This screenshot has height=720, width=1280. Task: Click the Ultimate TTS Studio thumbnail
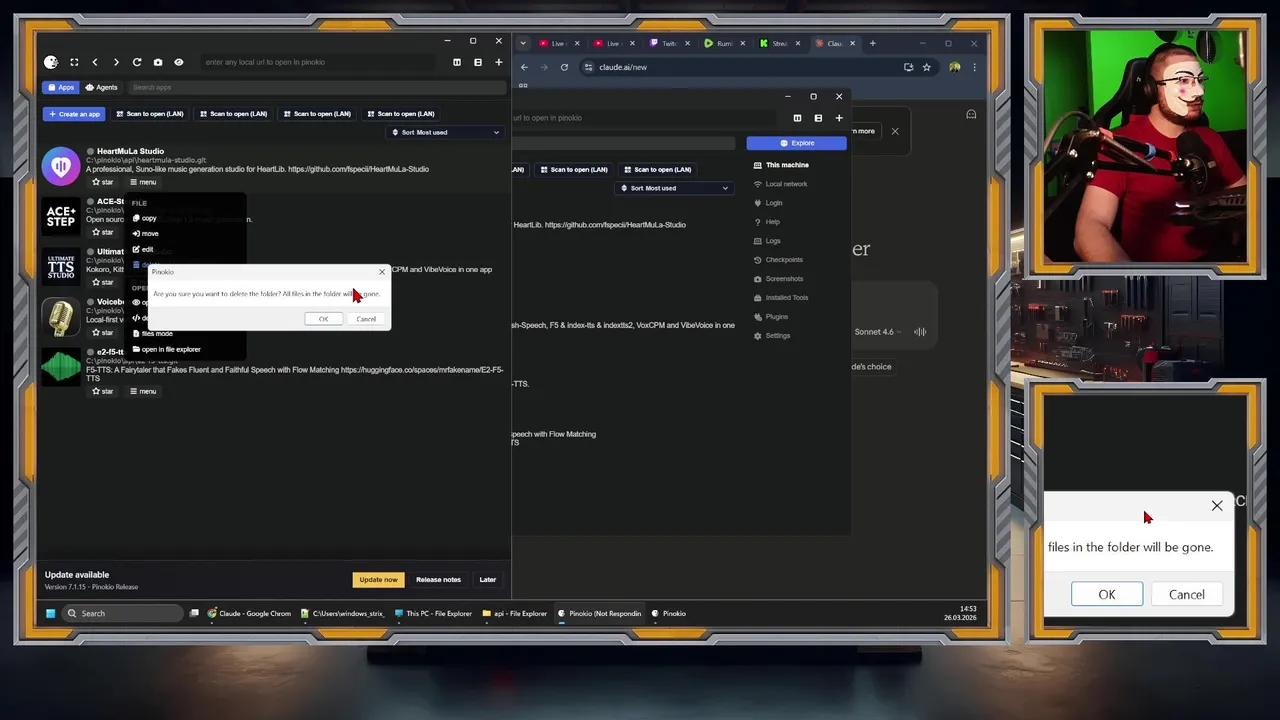point(61,266)
